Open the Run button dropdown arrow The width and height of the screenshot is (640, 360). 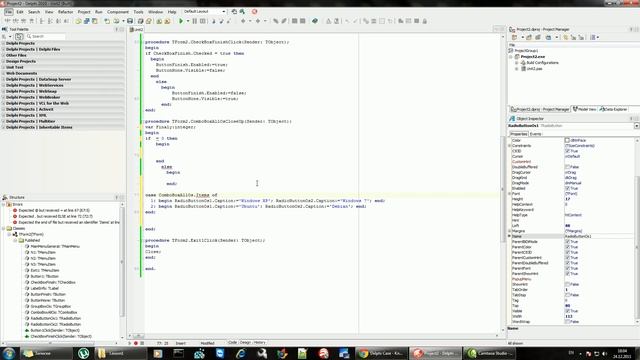pyautogui.click(x=188, y=21)
